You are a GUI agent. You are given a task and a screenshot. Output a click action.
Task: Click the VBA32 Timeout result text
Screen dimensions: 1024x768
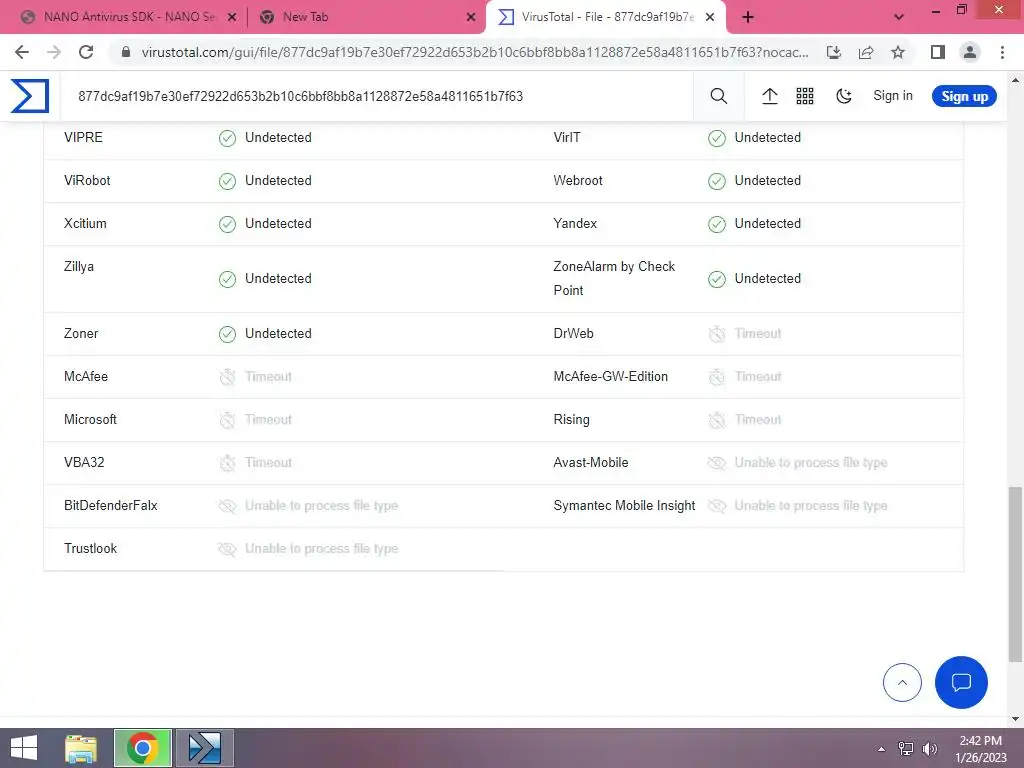pyautogui.click(x=268, y=462)
